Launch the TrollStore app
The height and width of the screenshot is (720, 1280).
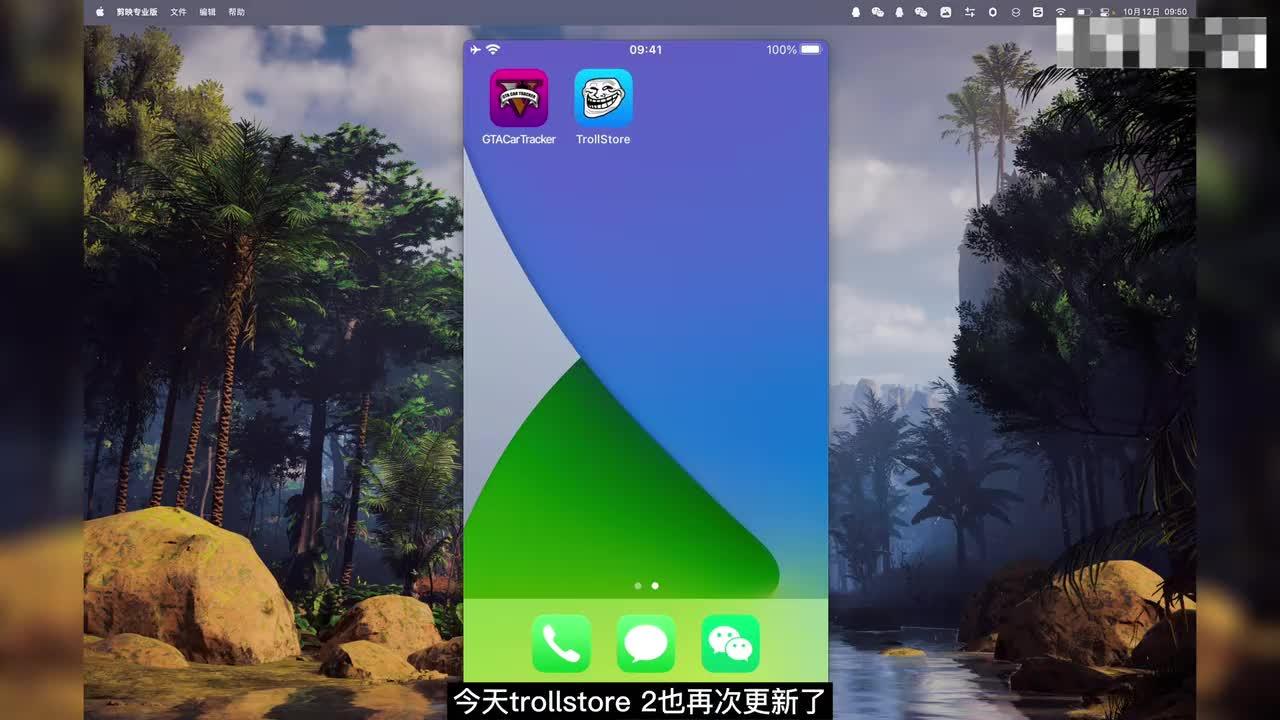point(603,98)
